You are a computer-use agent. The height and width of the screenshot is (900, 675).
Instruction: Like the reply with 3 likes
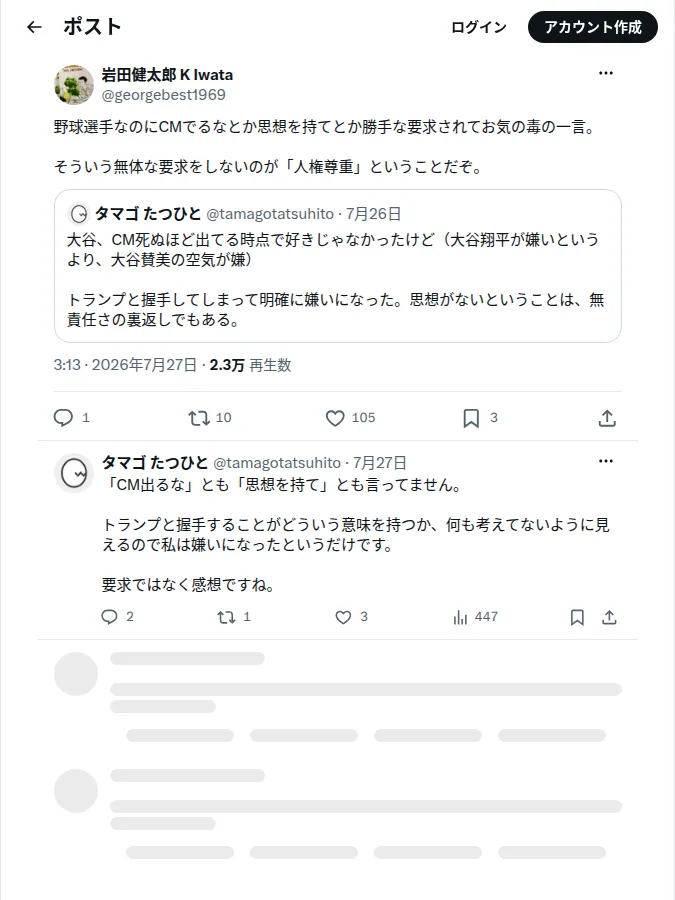pos(343,617)
